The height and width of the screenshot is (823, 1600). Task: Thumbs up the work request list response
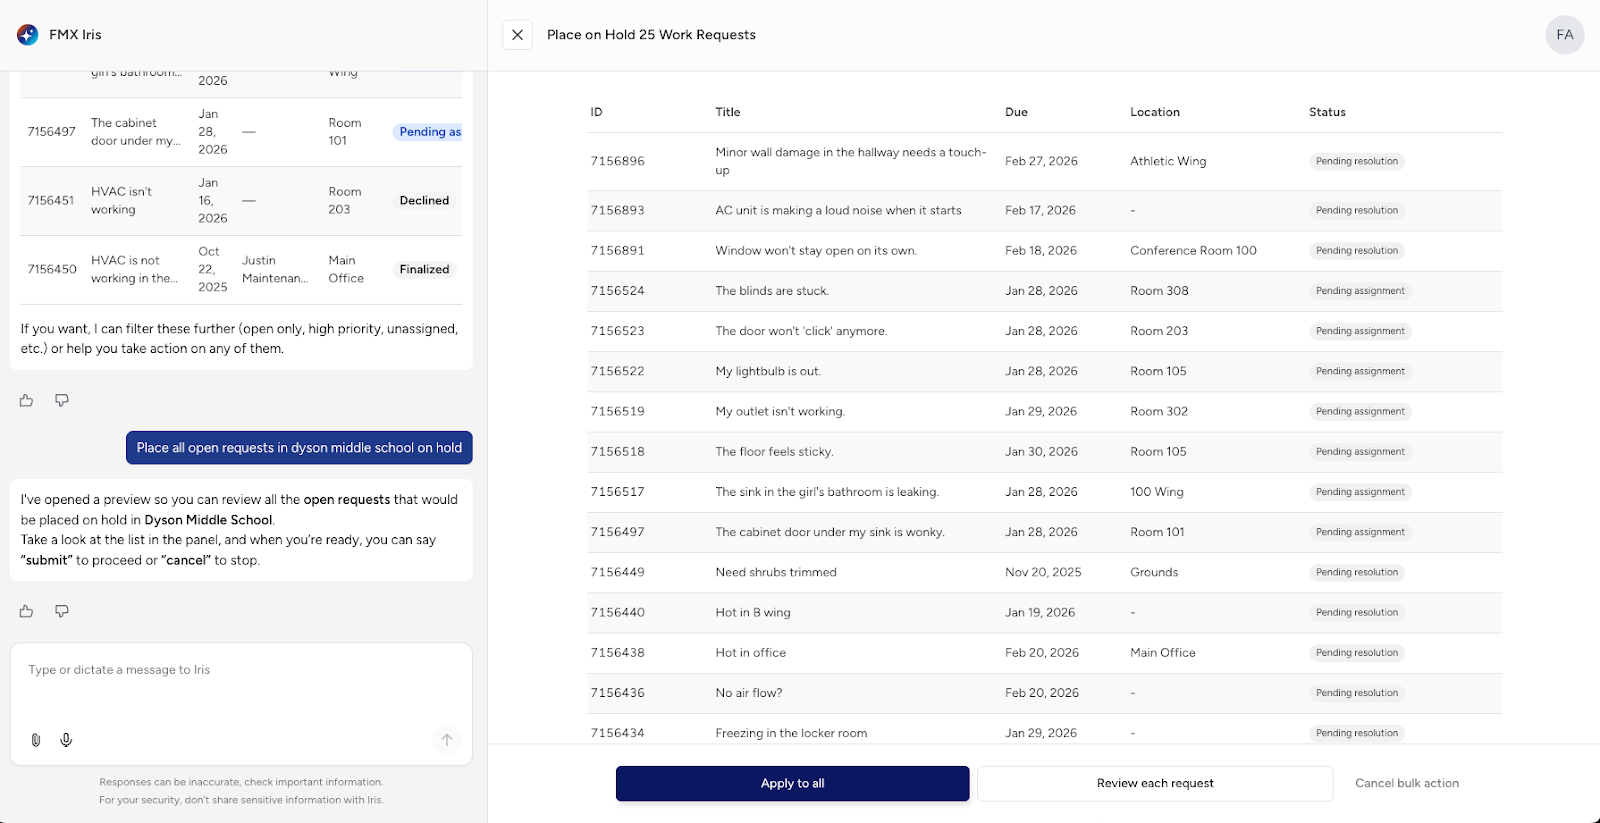pos(26,401)
